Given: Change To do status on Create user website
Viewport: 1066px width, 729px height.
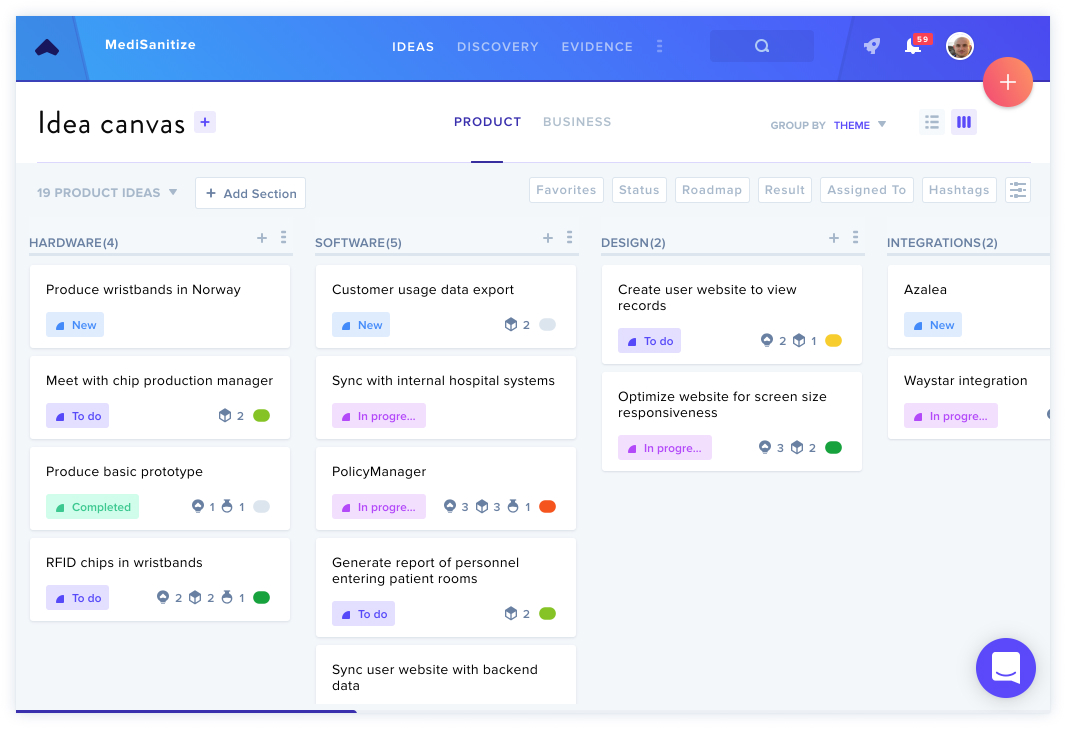Looking at the screenshot, I should (649, 341).
